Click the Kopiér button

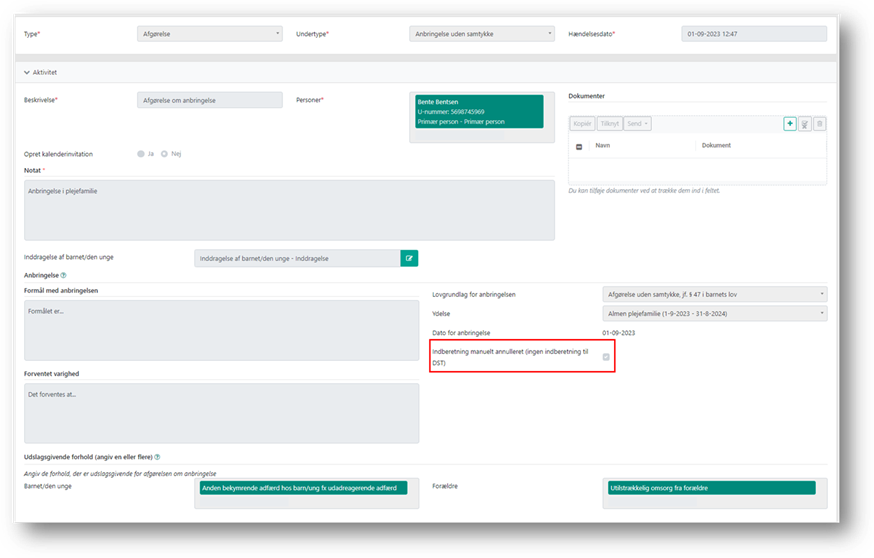(582, 124)
